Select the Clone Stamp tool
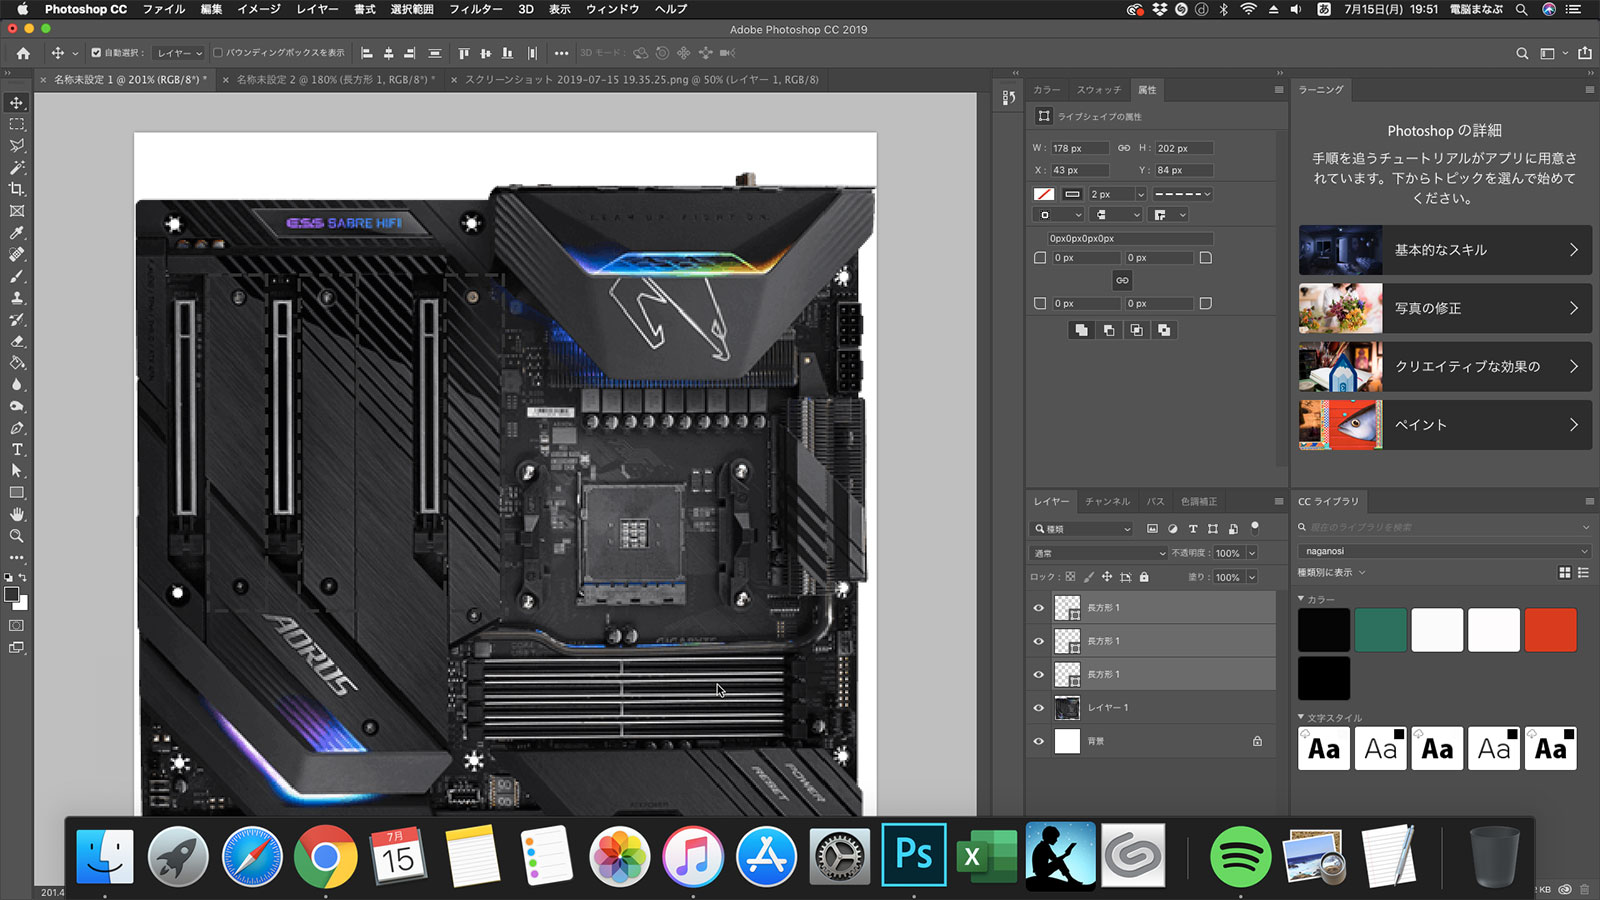This screenshot has height=900, width=1600. point(17,298)
